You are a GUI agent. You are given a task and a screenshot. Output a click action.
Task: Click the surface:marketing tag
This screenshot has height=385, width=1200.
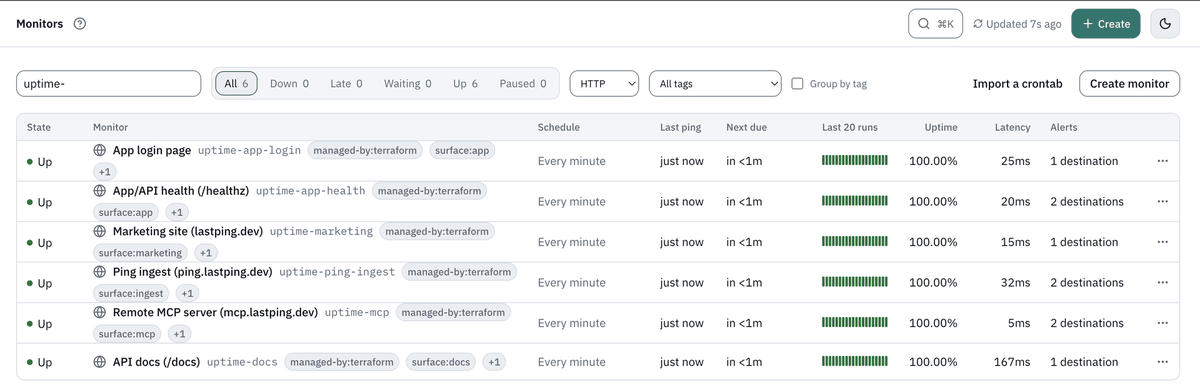[141, 253]
